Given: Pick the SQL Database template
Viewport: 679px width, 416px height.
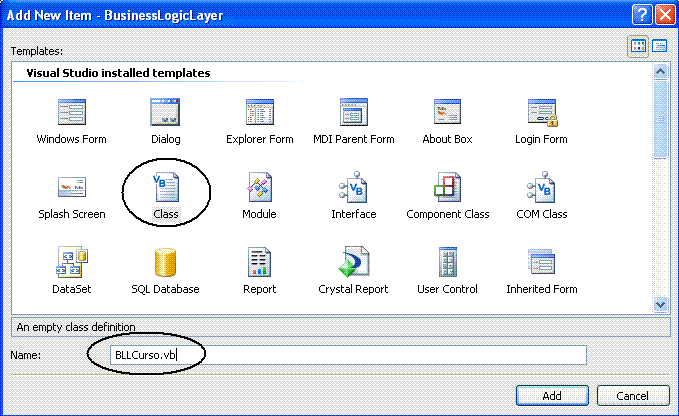Looking at the screenshot, I should [165, 271].
